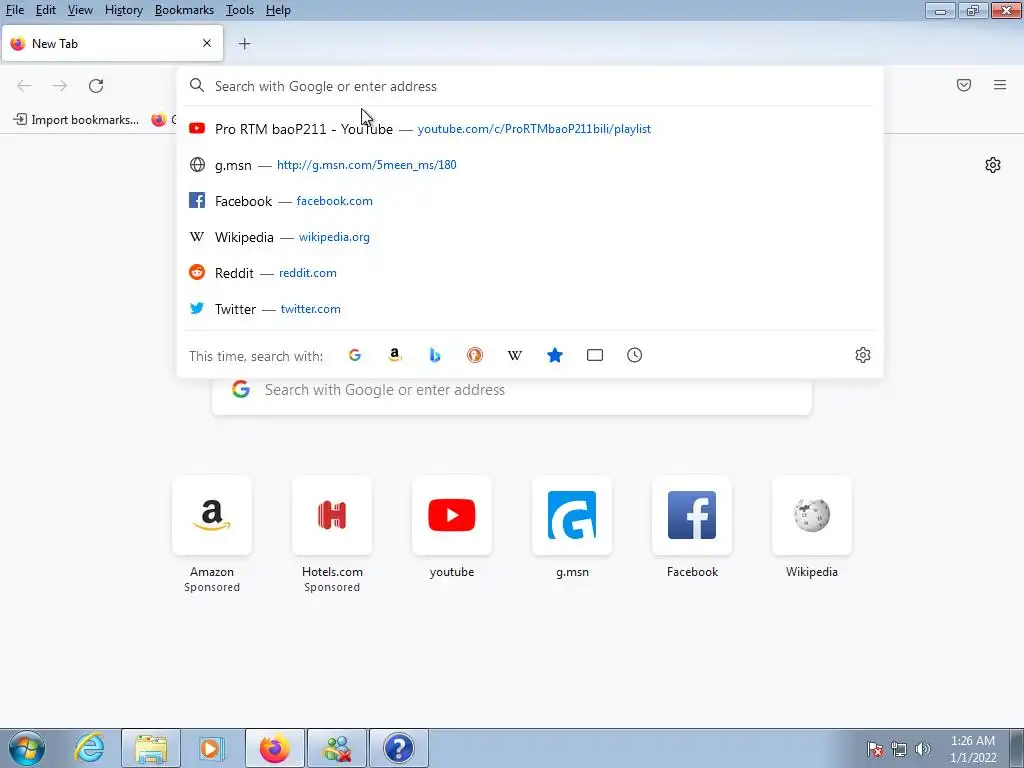Open the Help menu
The image size is (1024, 768).
278,10
